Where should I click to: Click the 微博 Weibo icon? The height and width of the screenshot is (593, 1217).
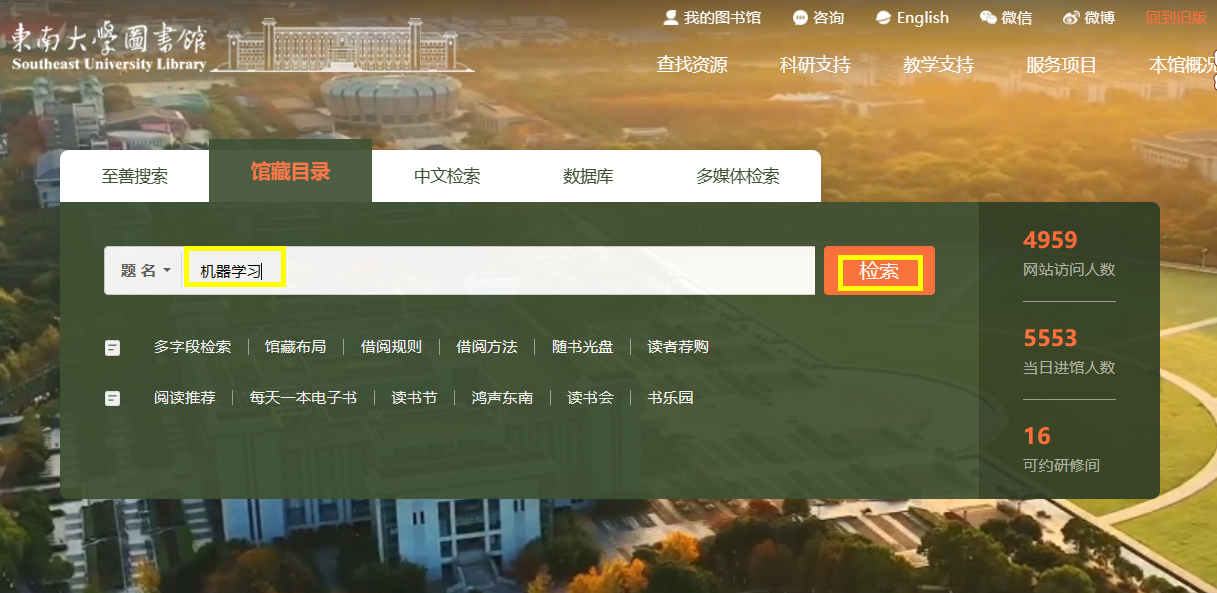click(1071, 18)
